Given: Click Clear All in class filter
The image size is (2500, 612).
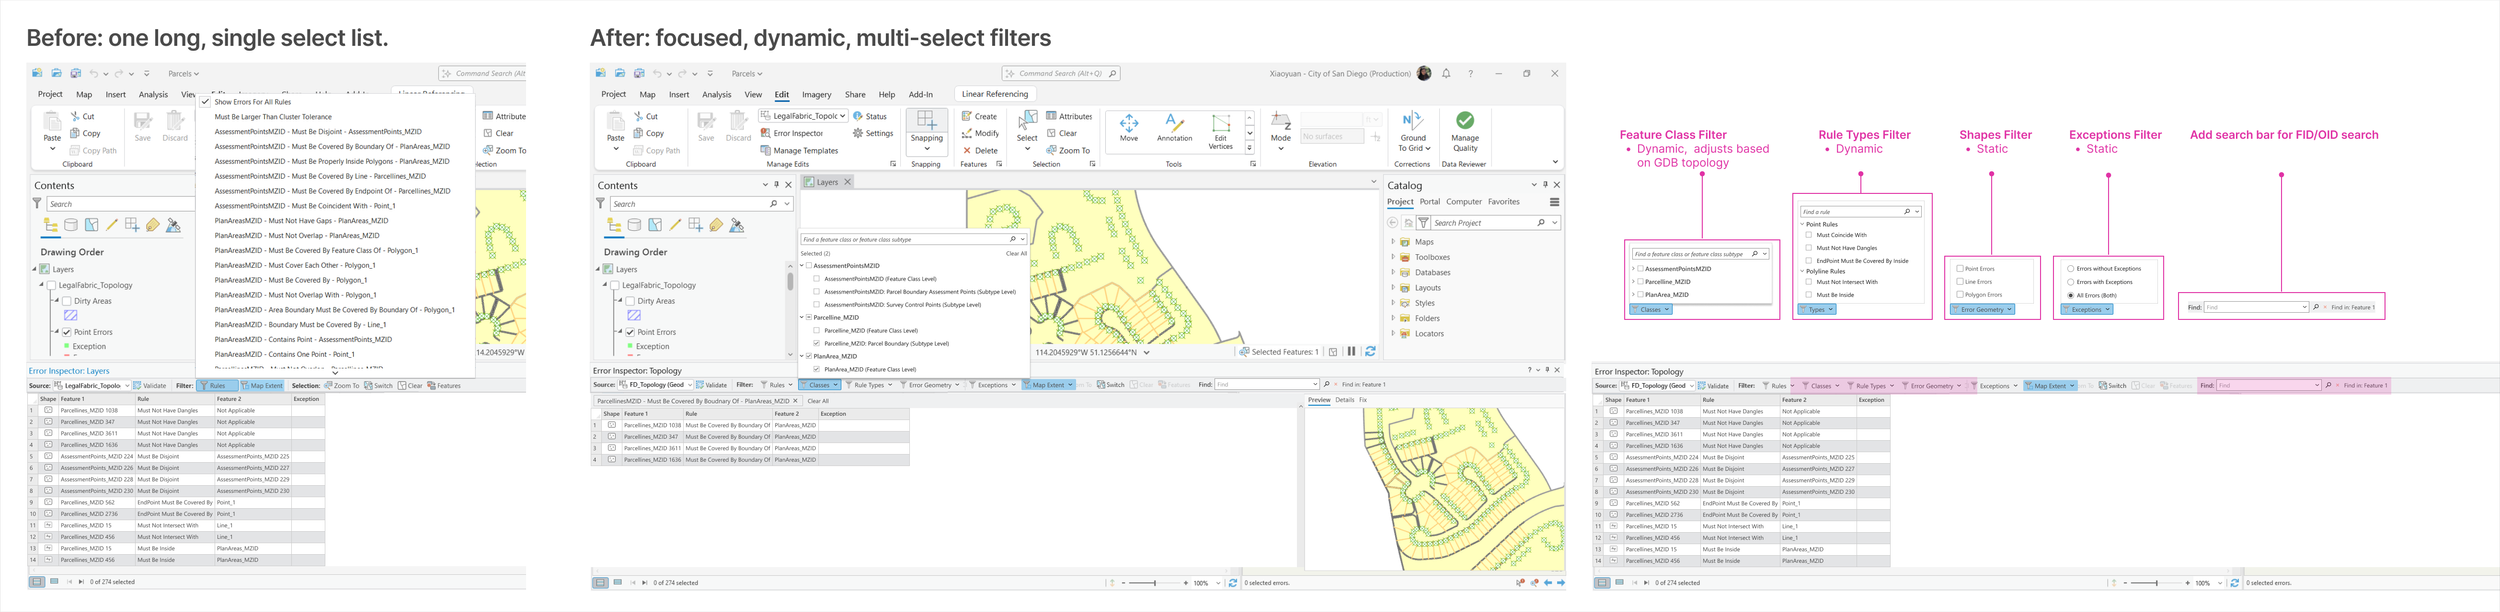Looking at the screenshot, I should coord(1016,253).
